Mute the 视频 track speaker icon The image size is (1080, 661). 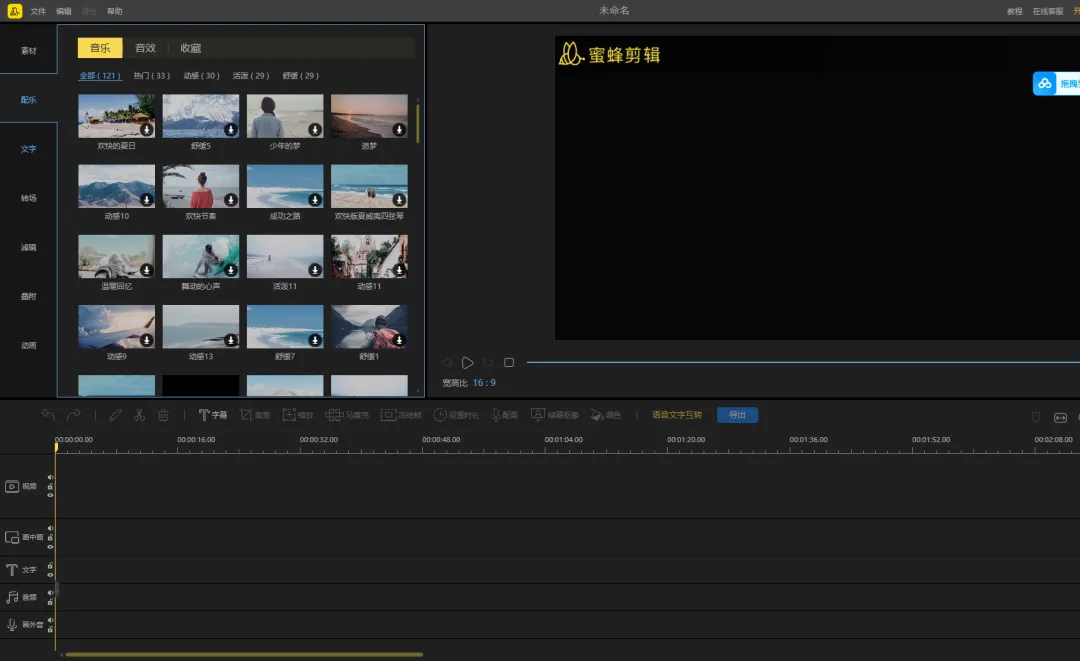(50, 478)
